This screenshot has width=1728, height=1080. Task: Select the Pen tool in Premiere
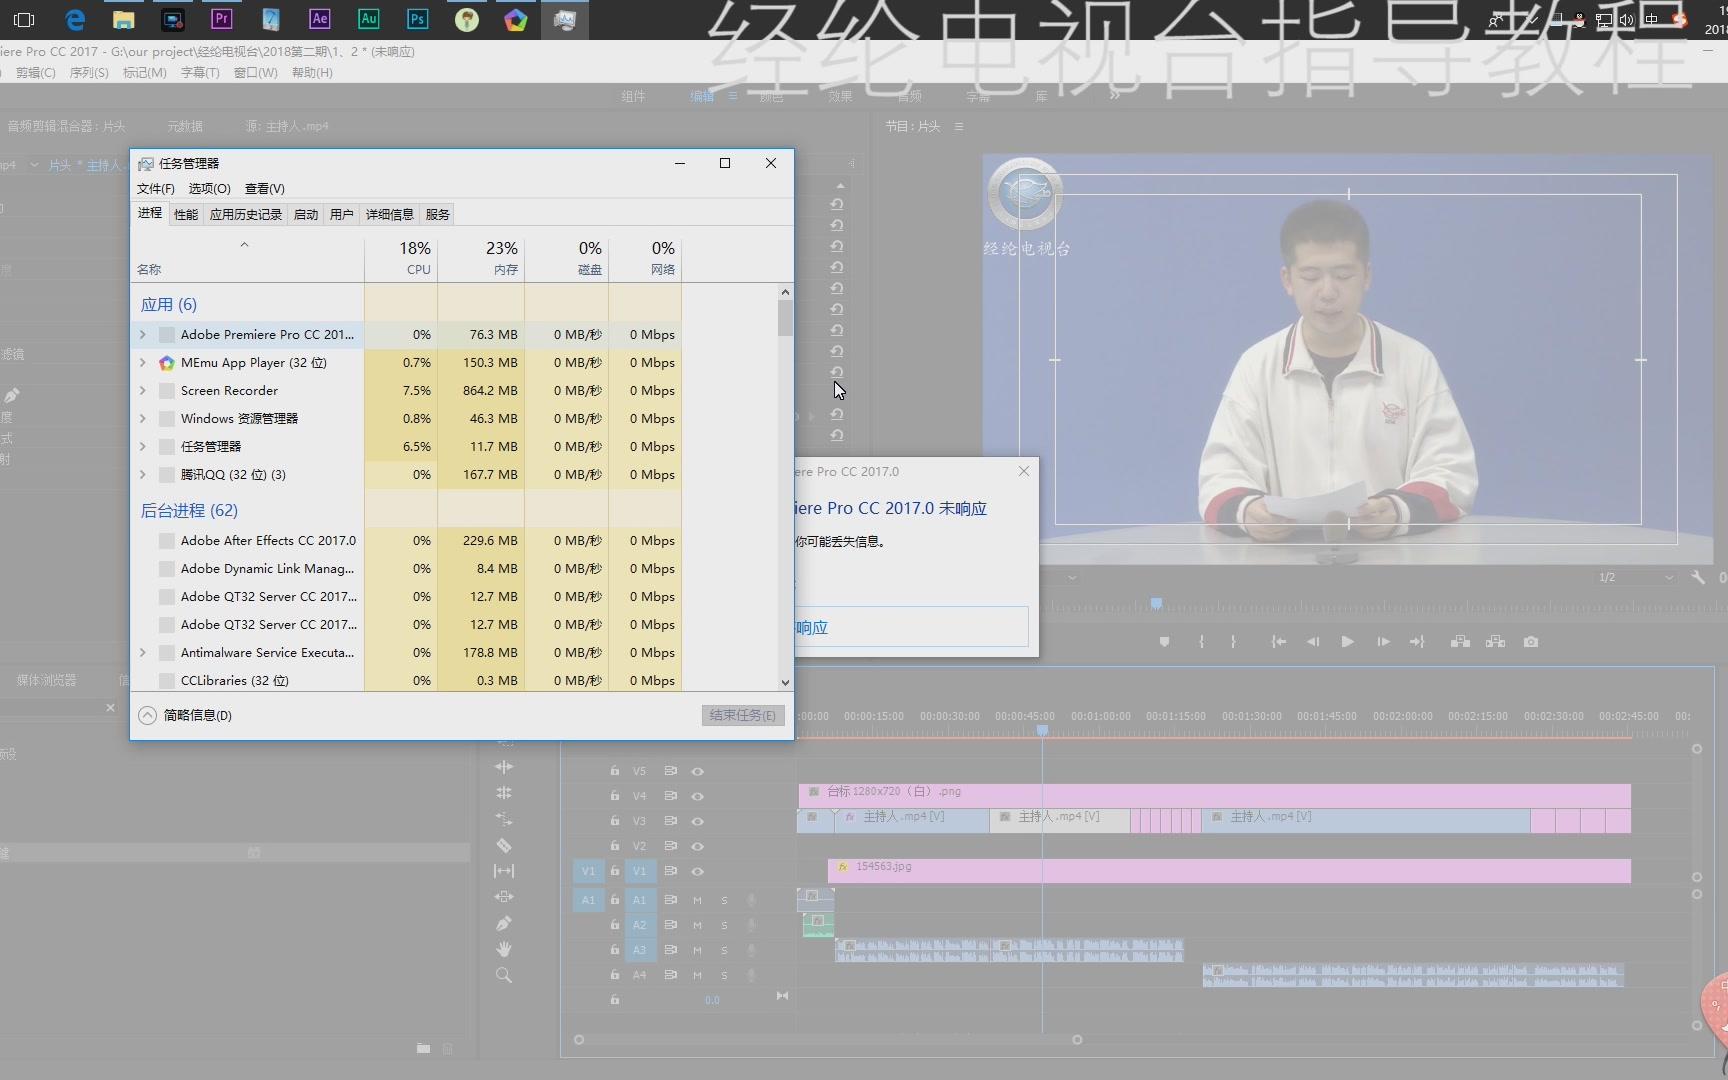(504, 923)
